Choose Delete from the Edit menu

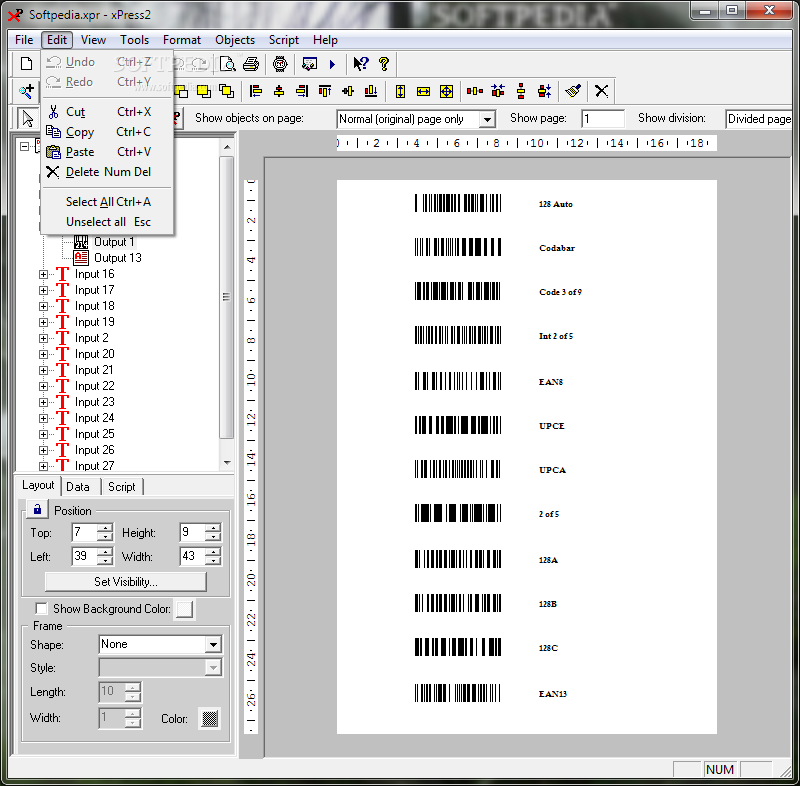[x=107, y=172]
